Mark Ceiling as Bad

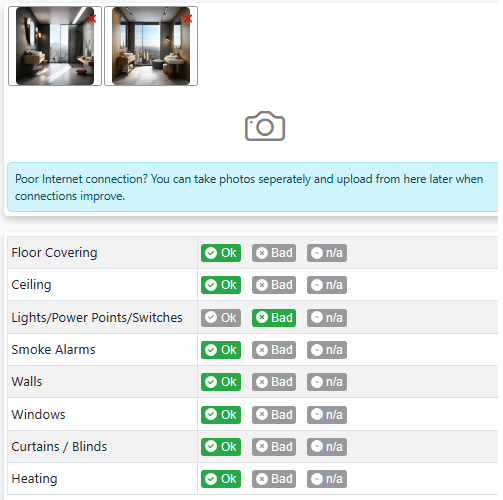tap(274, 285)
